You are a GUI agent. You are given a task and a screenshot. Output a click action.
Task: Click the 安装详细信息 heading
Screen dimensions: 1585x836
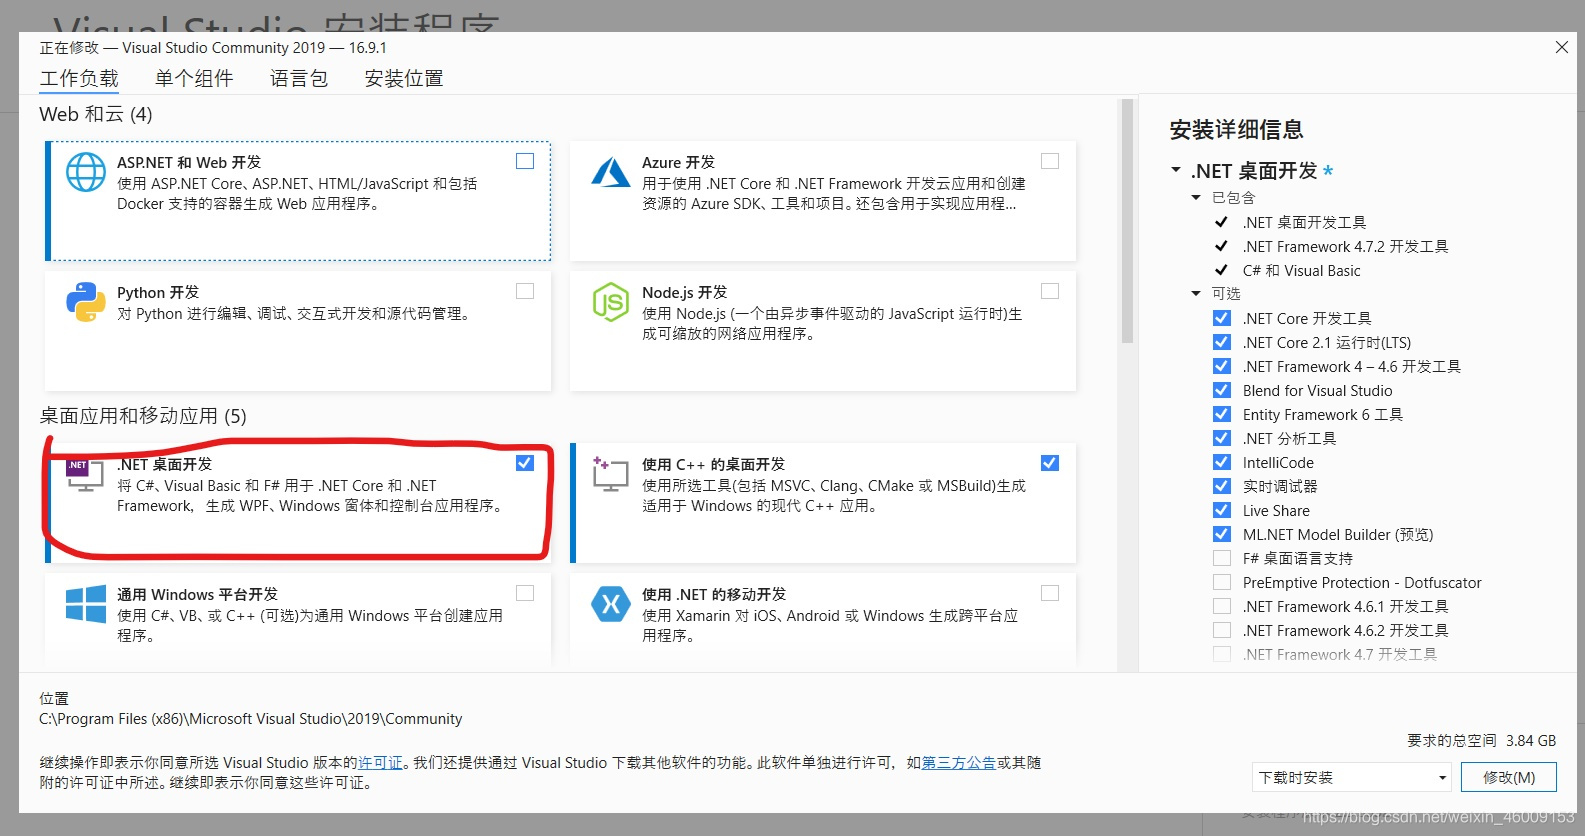pyautogui.click(x=1236, y=130)
